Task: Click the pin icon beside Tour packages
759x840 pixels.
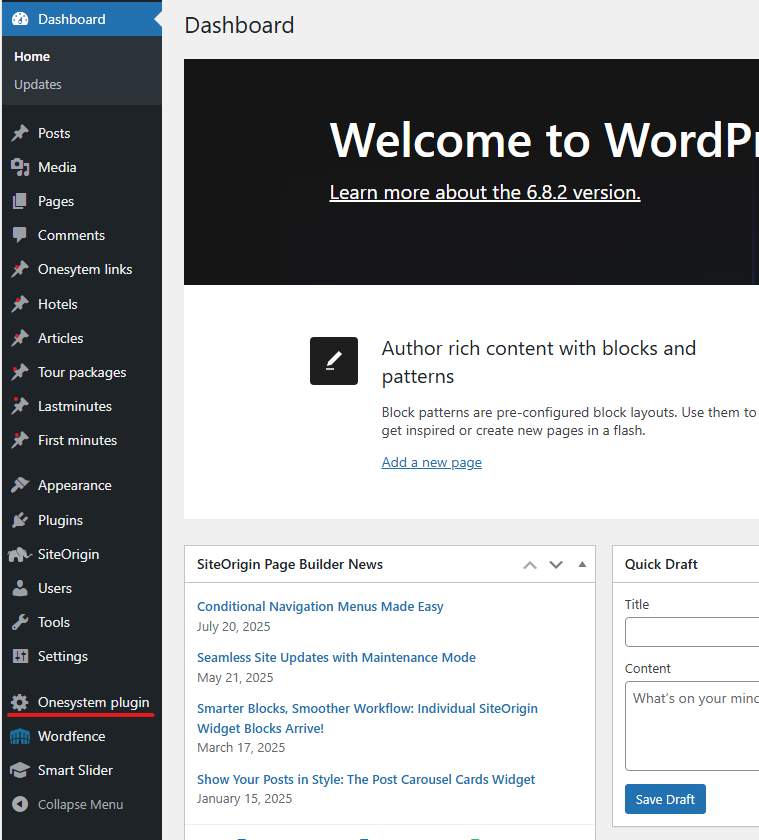Action: coord(20,372)
